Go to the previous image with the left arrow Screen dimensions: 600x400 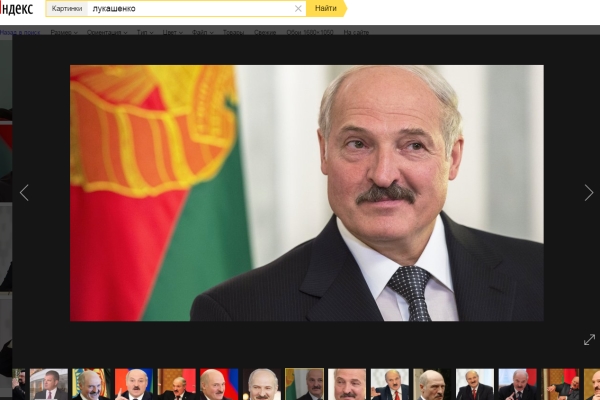(24, 193)
